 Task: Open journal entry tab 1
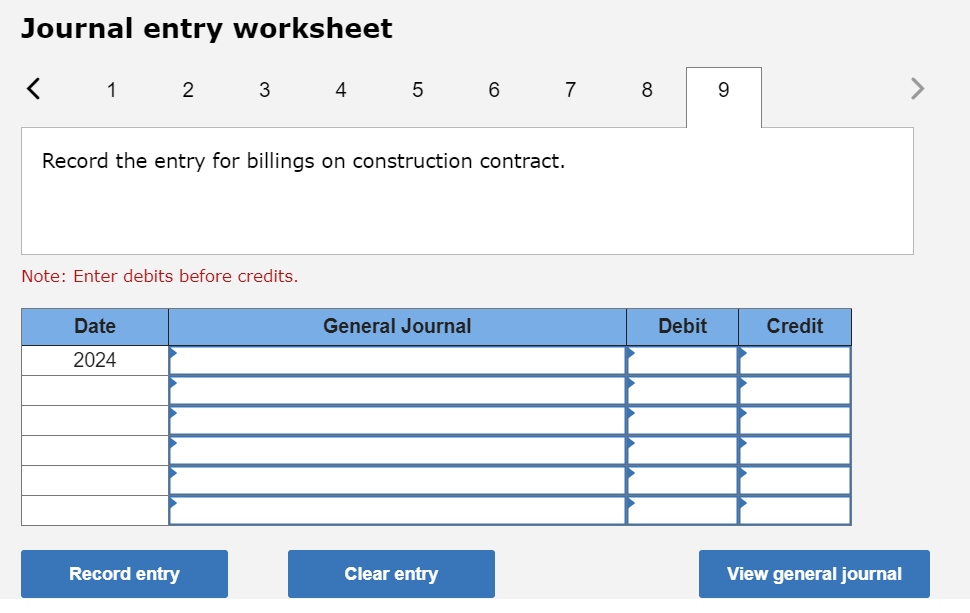click(111, 90)
